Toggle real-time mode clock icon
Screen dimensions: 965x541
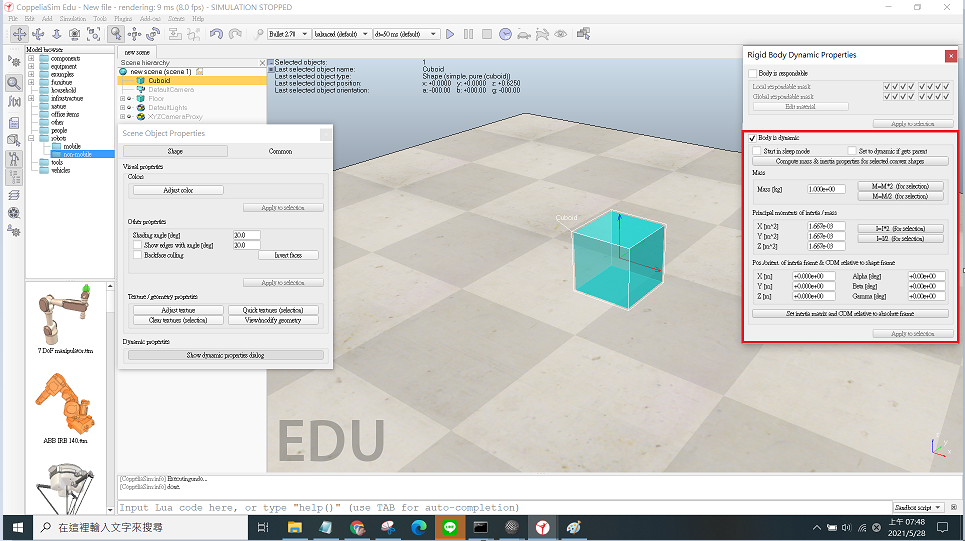pos(505,34)
